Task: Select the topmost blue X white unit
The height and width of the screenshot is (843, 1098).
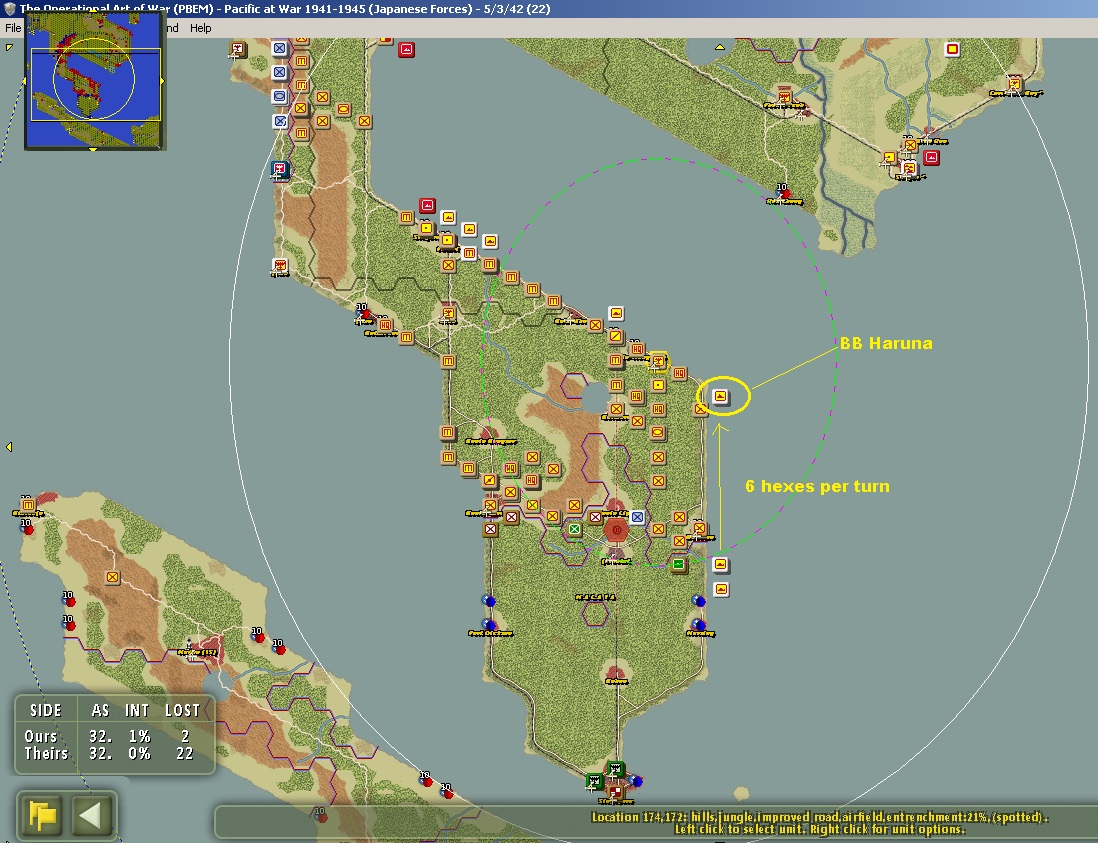Action: tap(279, 48)
